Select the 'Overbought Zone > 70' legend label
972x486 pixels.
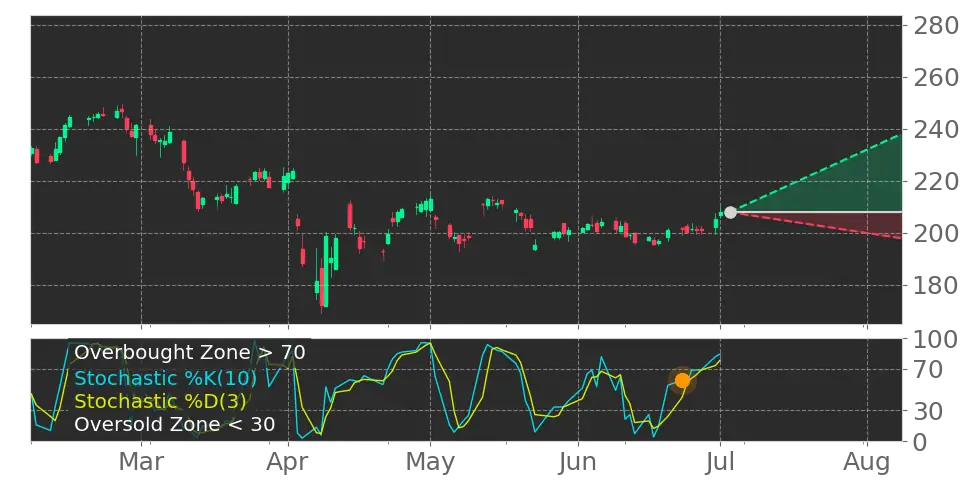pyautogui.click(x=190, y=353)
